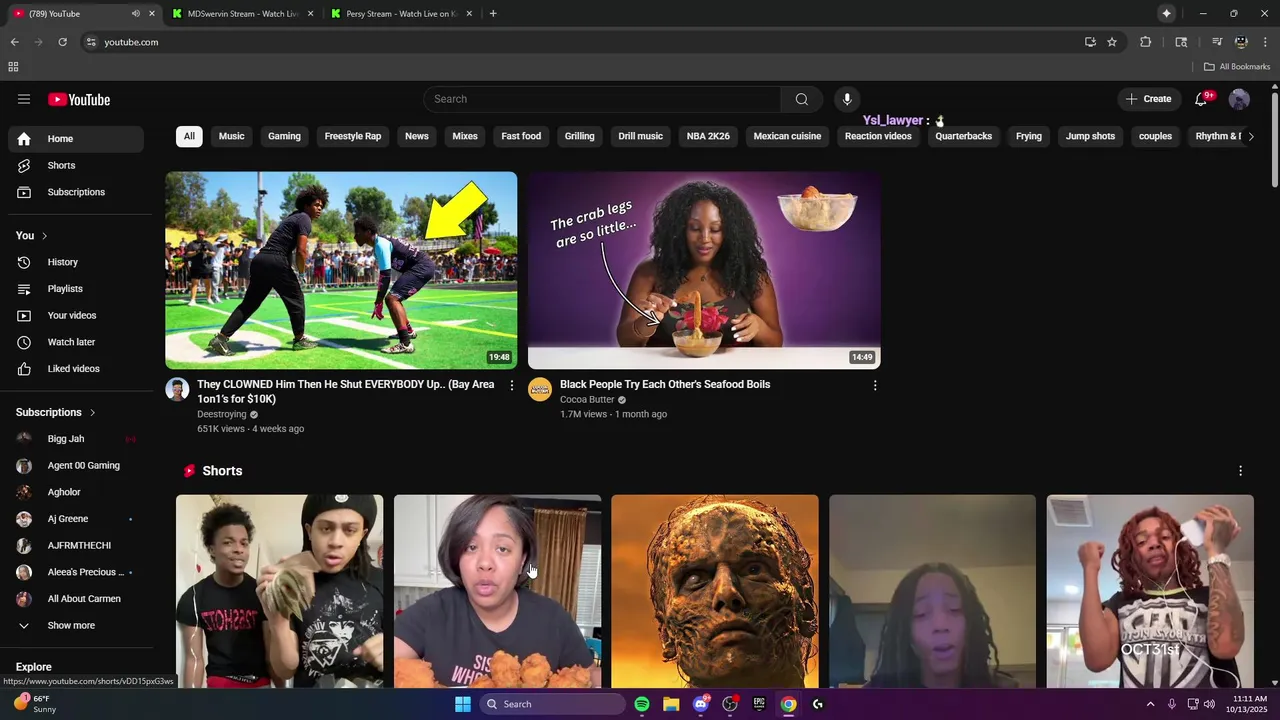Expand the You section chevron
The height and width of the screenshot is (720, 1280).
tap(44, 236)
